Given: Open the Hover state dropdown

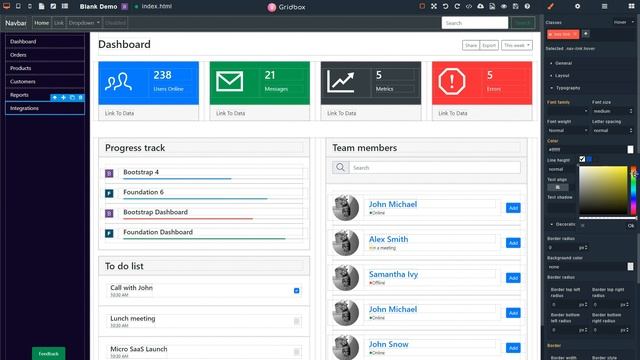Looking at the screenshot, I should [x=624, y=22].
